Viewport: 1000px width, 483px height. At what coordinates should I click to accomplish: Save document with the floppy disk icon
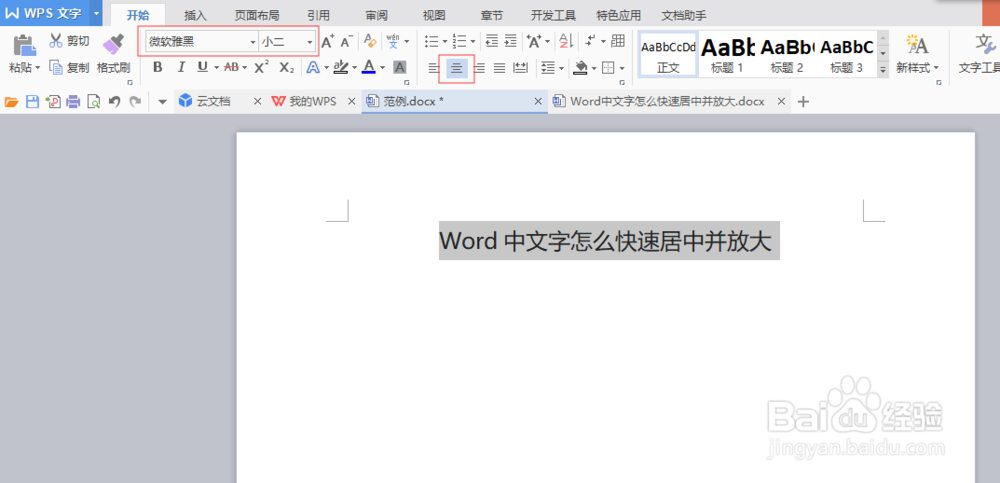[x=32, y=101]
